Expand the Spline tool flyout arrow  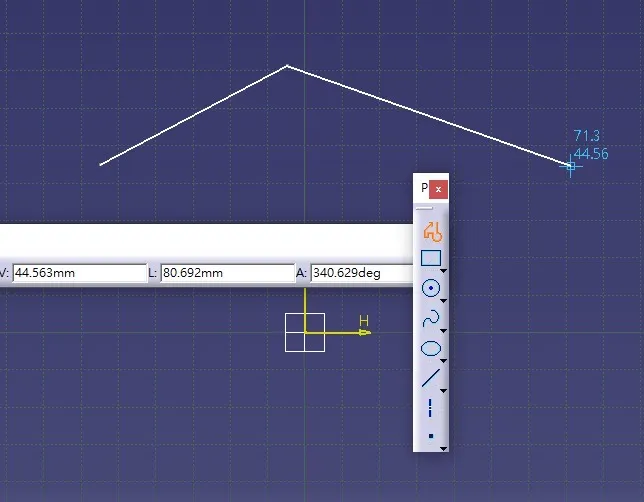coord(444,331)
